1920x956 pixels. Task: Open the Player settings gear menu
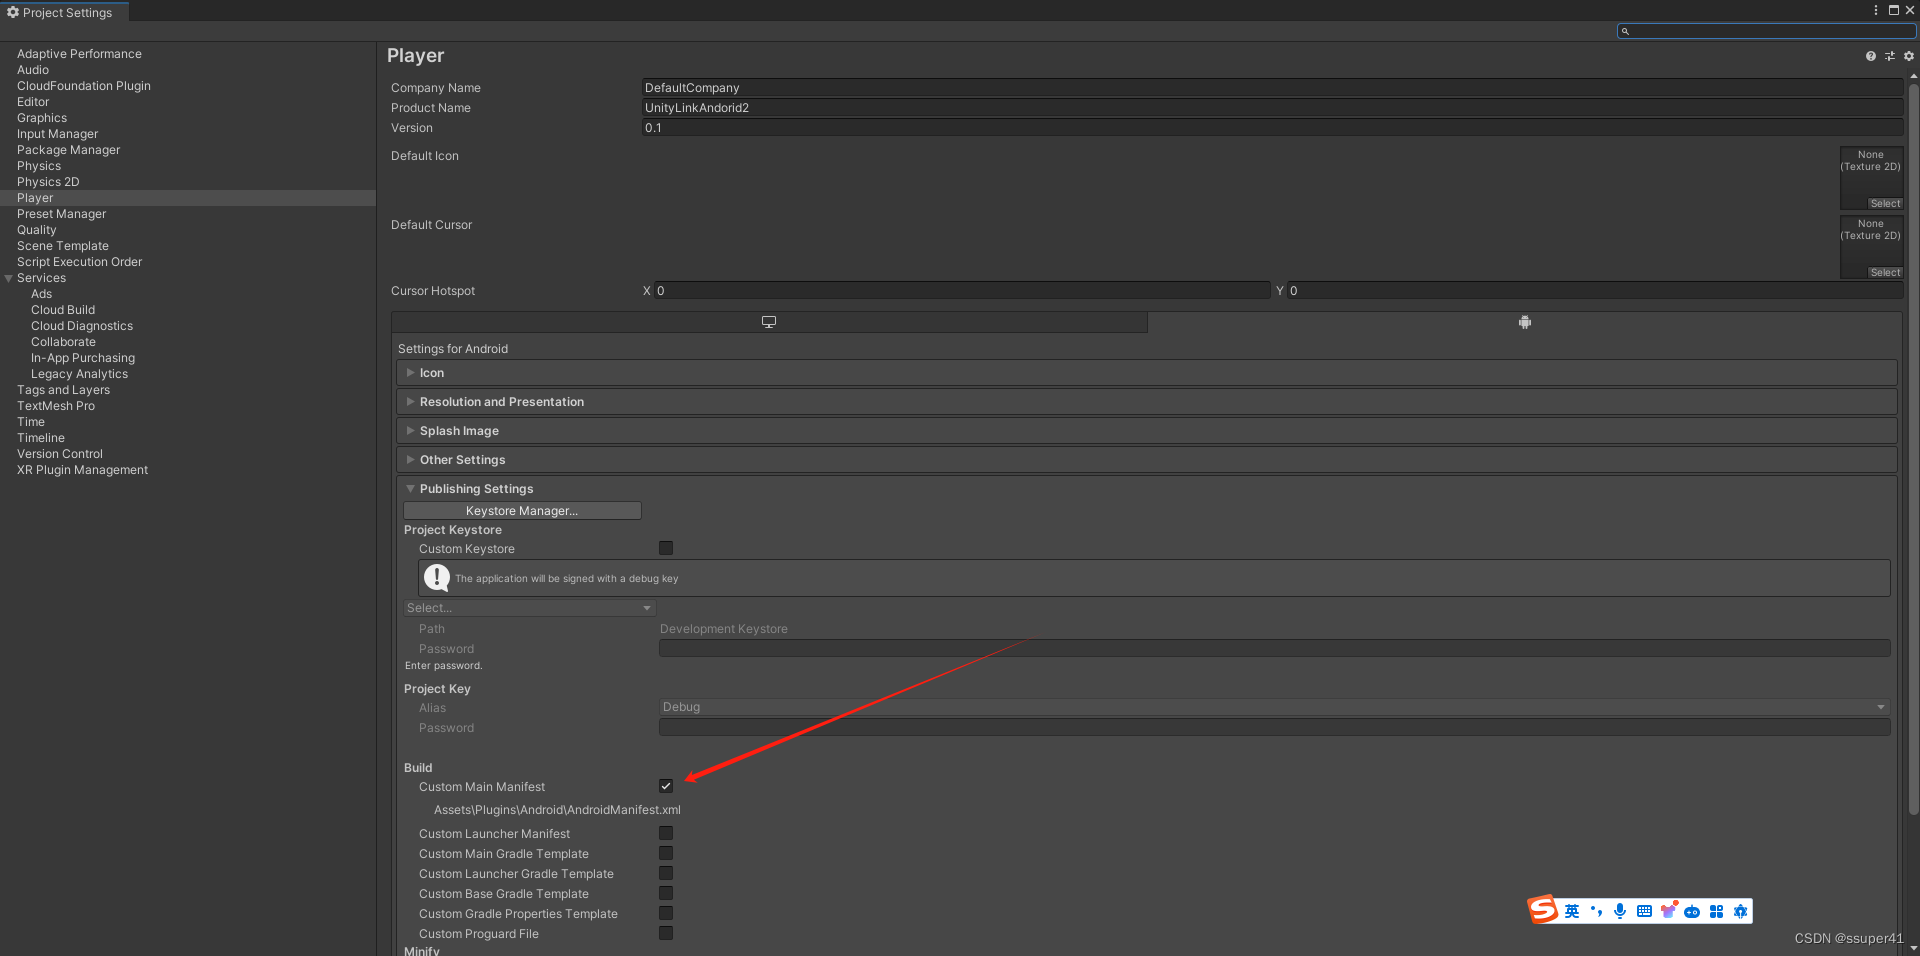(1908, 56)
